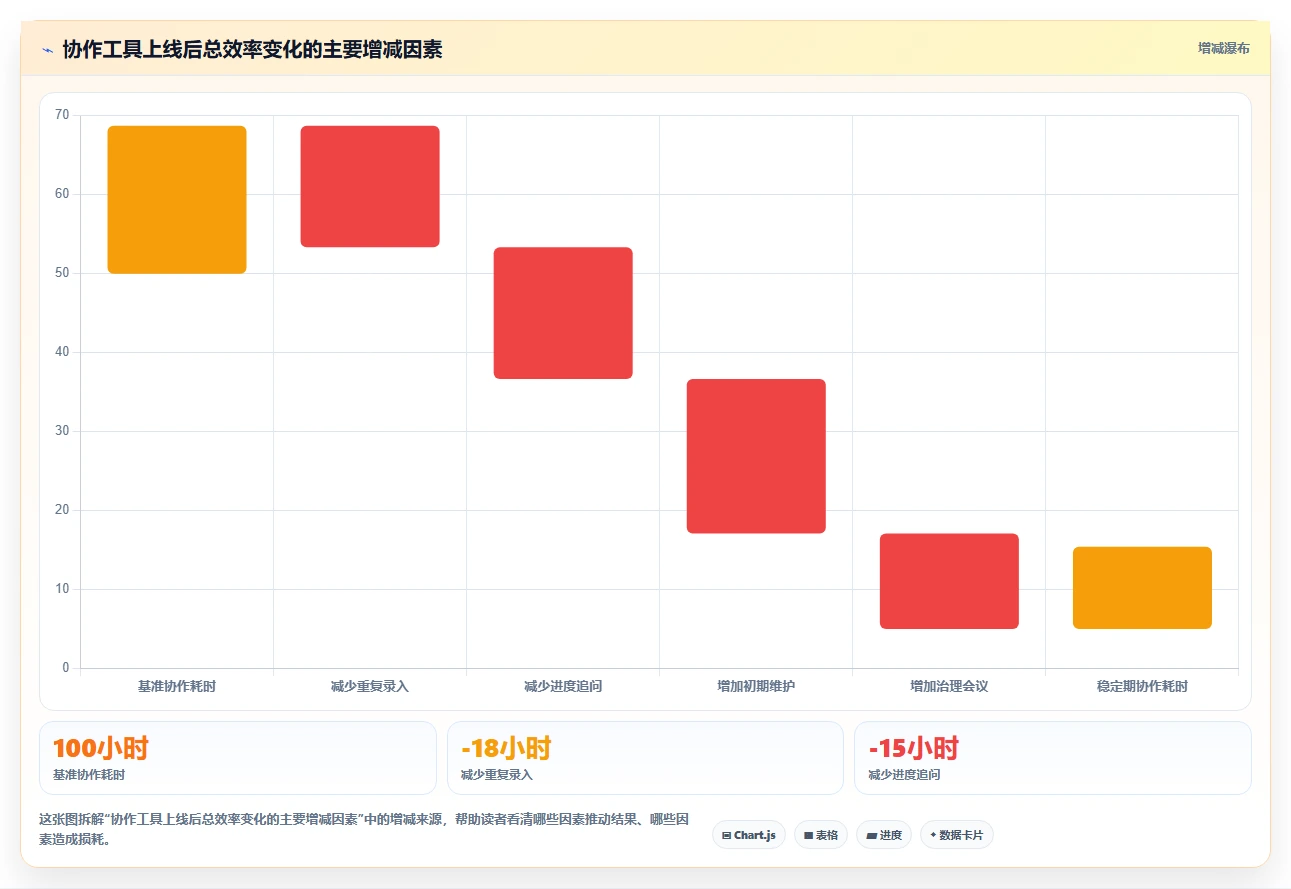1291x889 pixels.
Task: Click the y-axis value 10
Action: click(62, 589)
